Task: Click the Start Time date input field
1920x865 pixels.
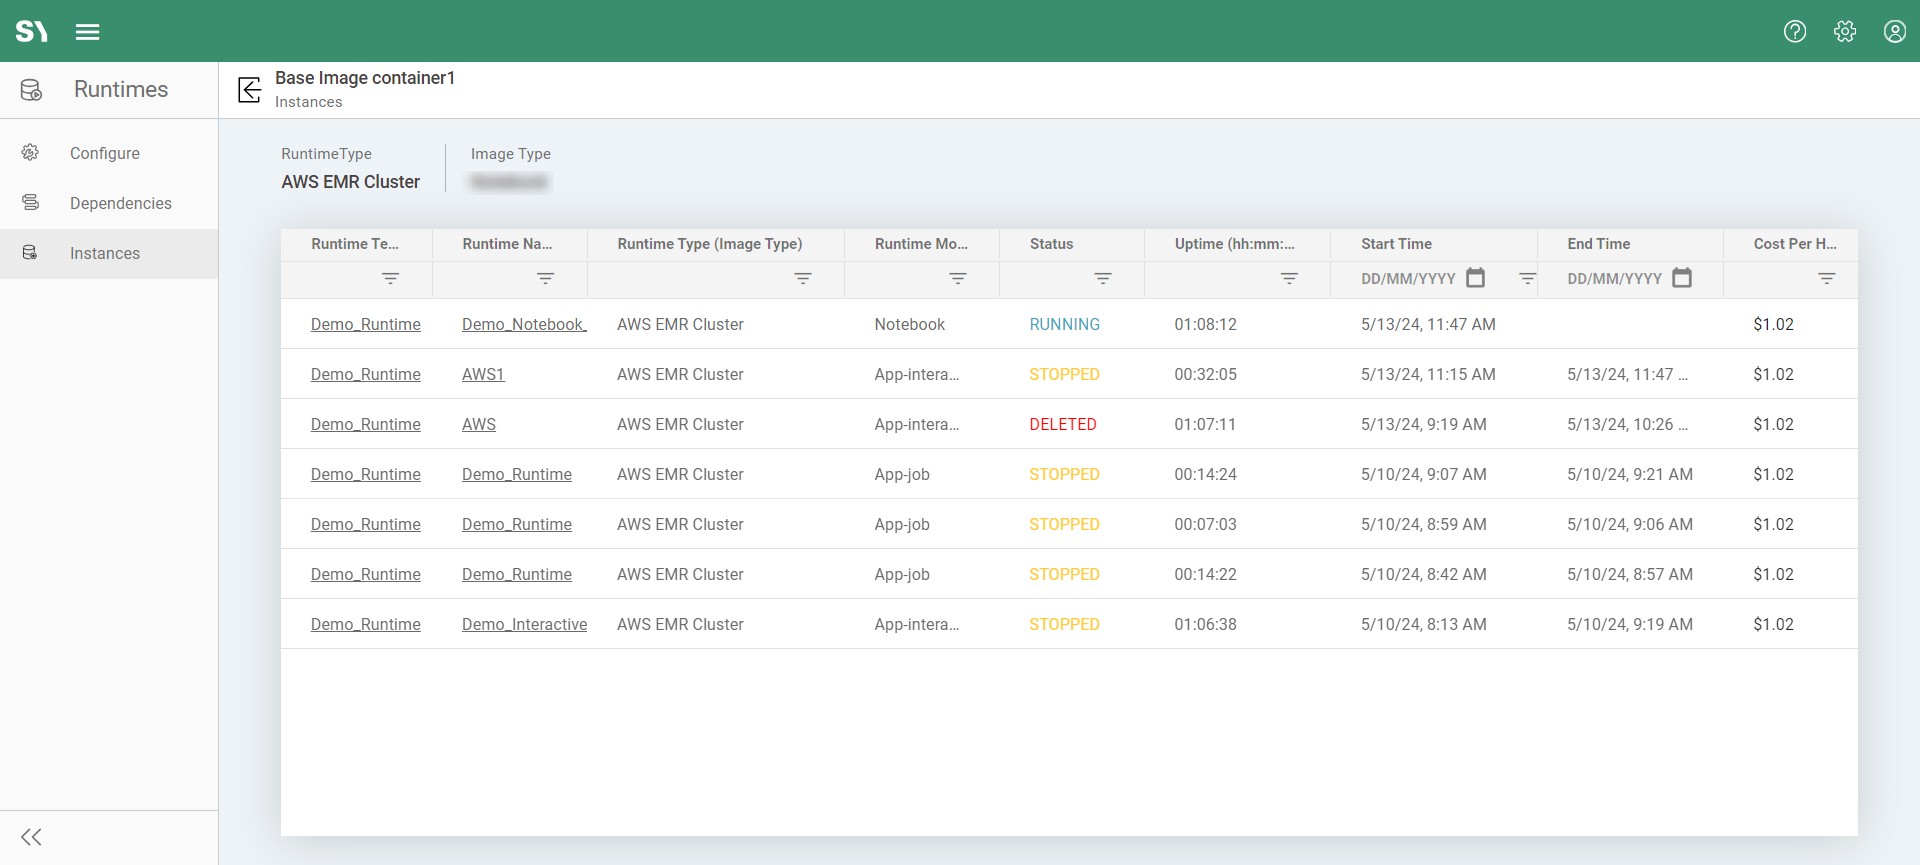Action: [1408, 279]
